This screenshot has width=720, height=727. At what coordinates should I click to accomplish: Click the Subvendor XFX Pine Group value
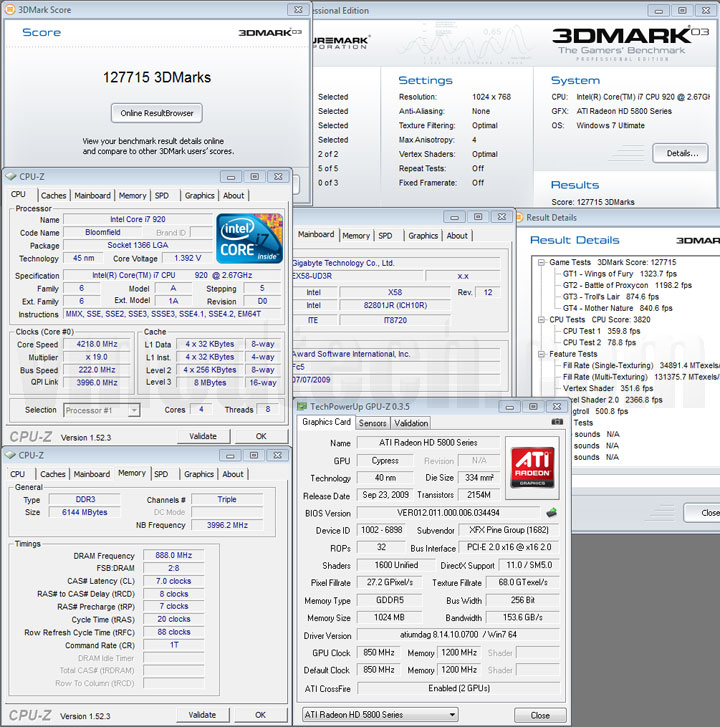click(509, 530)
